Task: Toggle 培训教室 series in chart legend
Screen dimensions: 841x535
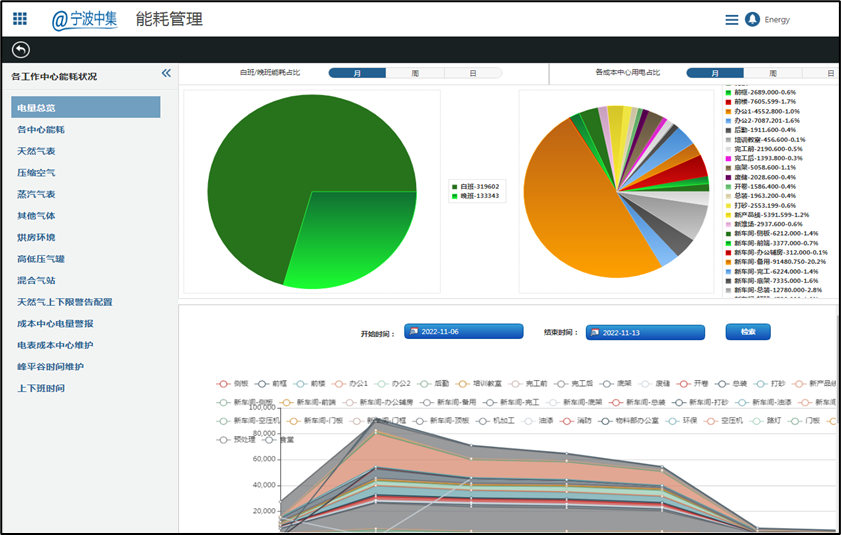Action: (x=478, y=384)
